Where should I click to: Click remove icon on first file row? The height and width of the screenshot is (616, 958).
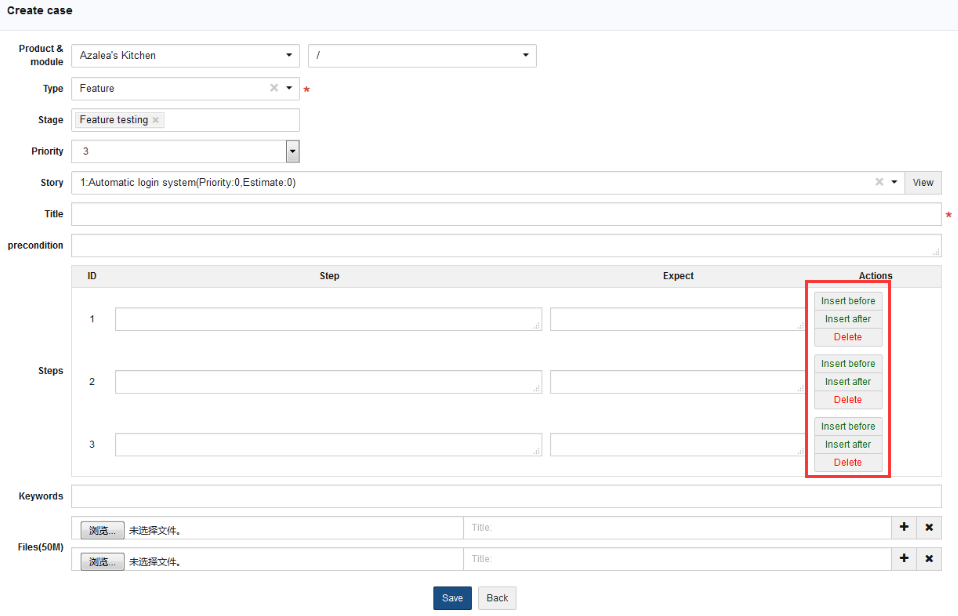[929, 528]
